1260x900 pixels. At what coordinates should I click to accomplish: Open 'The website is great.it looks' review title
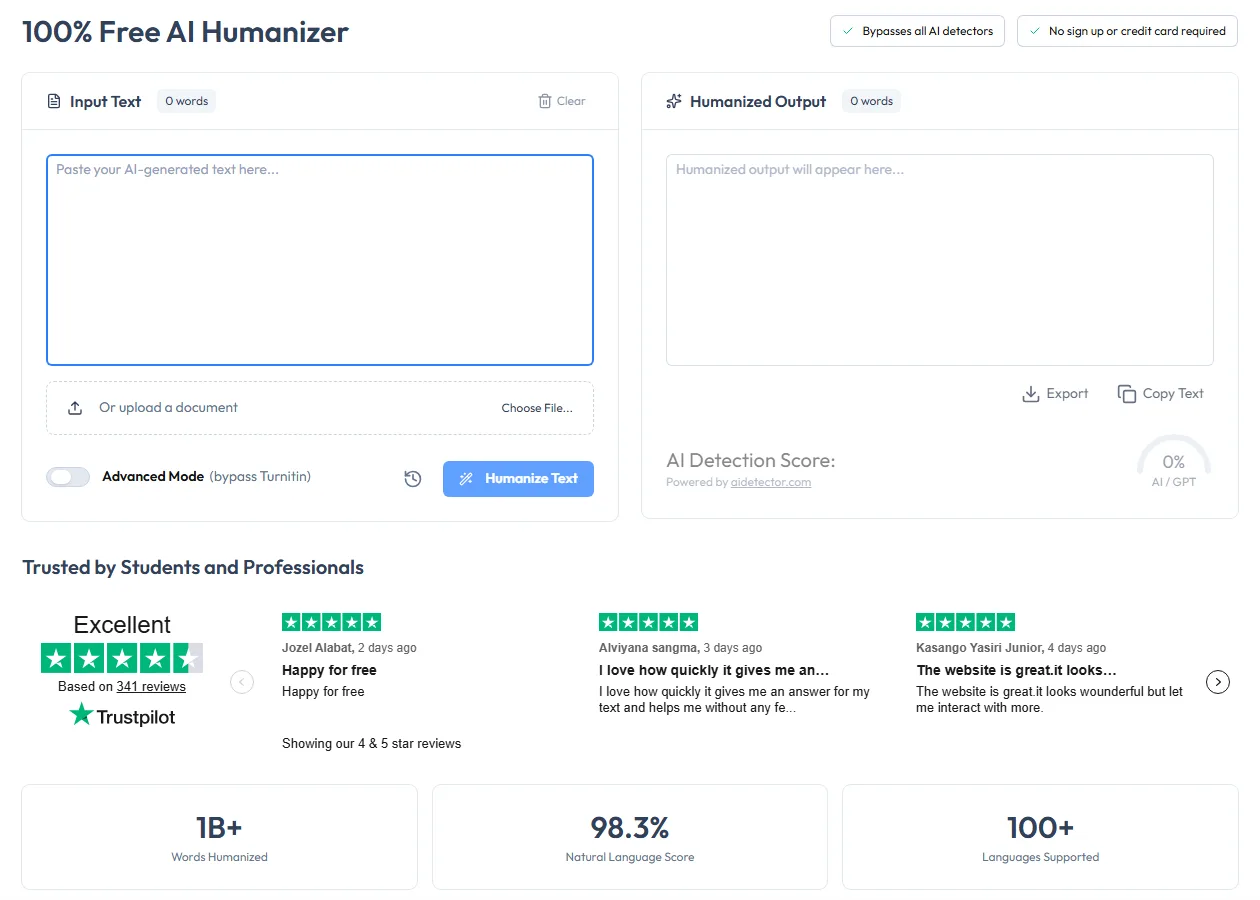click(1016, 671)
